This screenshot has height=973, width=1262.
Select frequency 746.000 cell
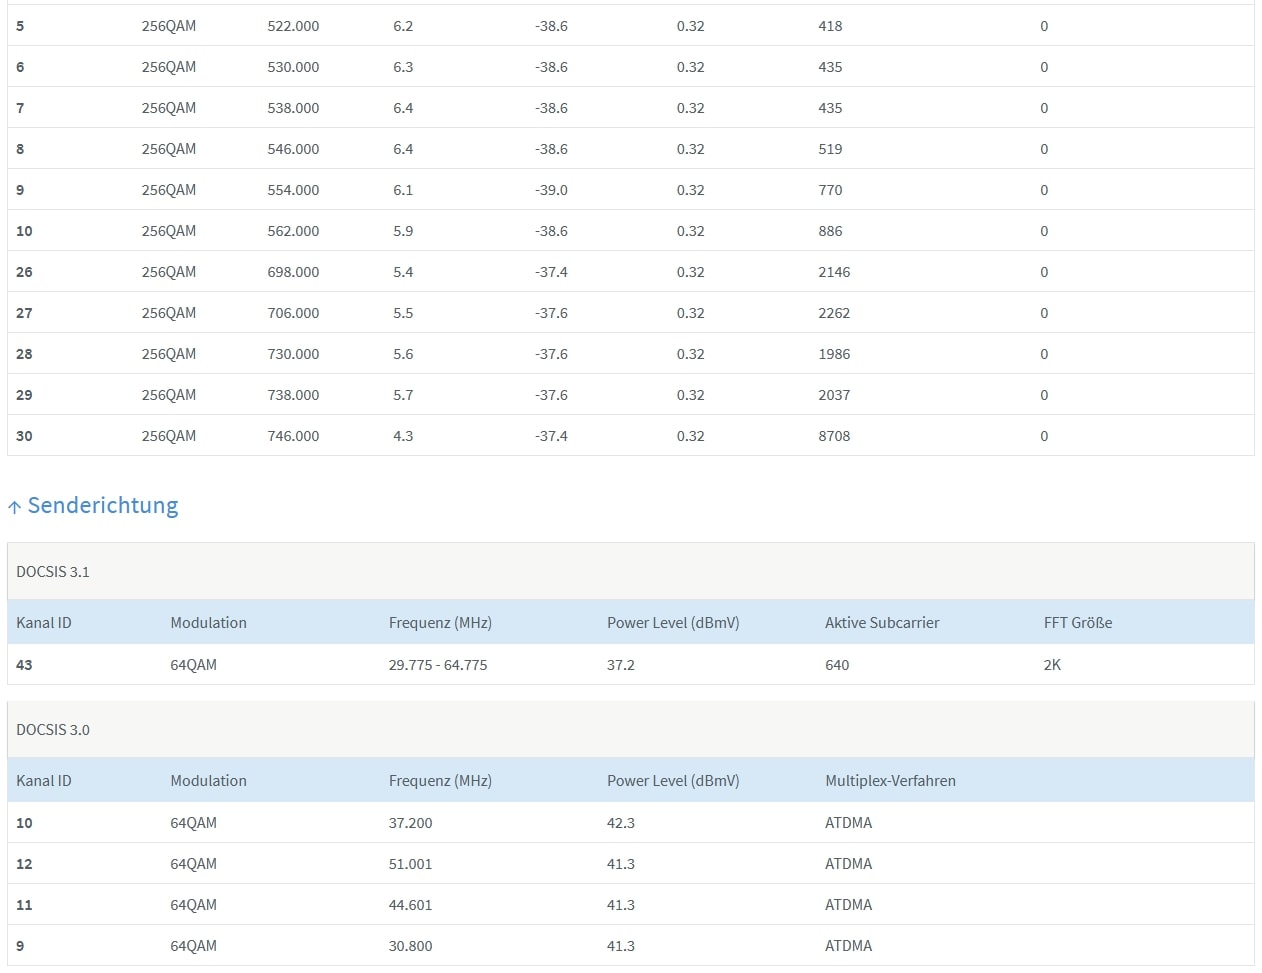click(x=293, y=436)
